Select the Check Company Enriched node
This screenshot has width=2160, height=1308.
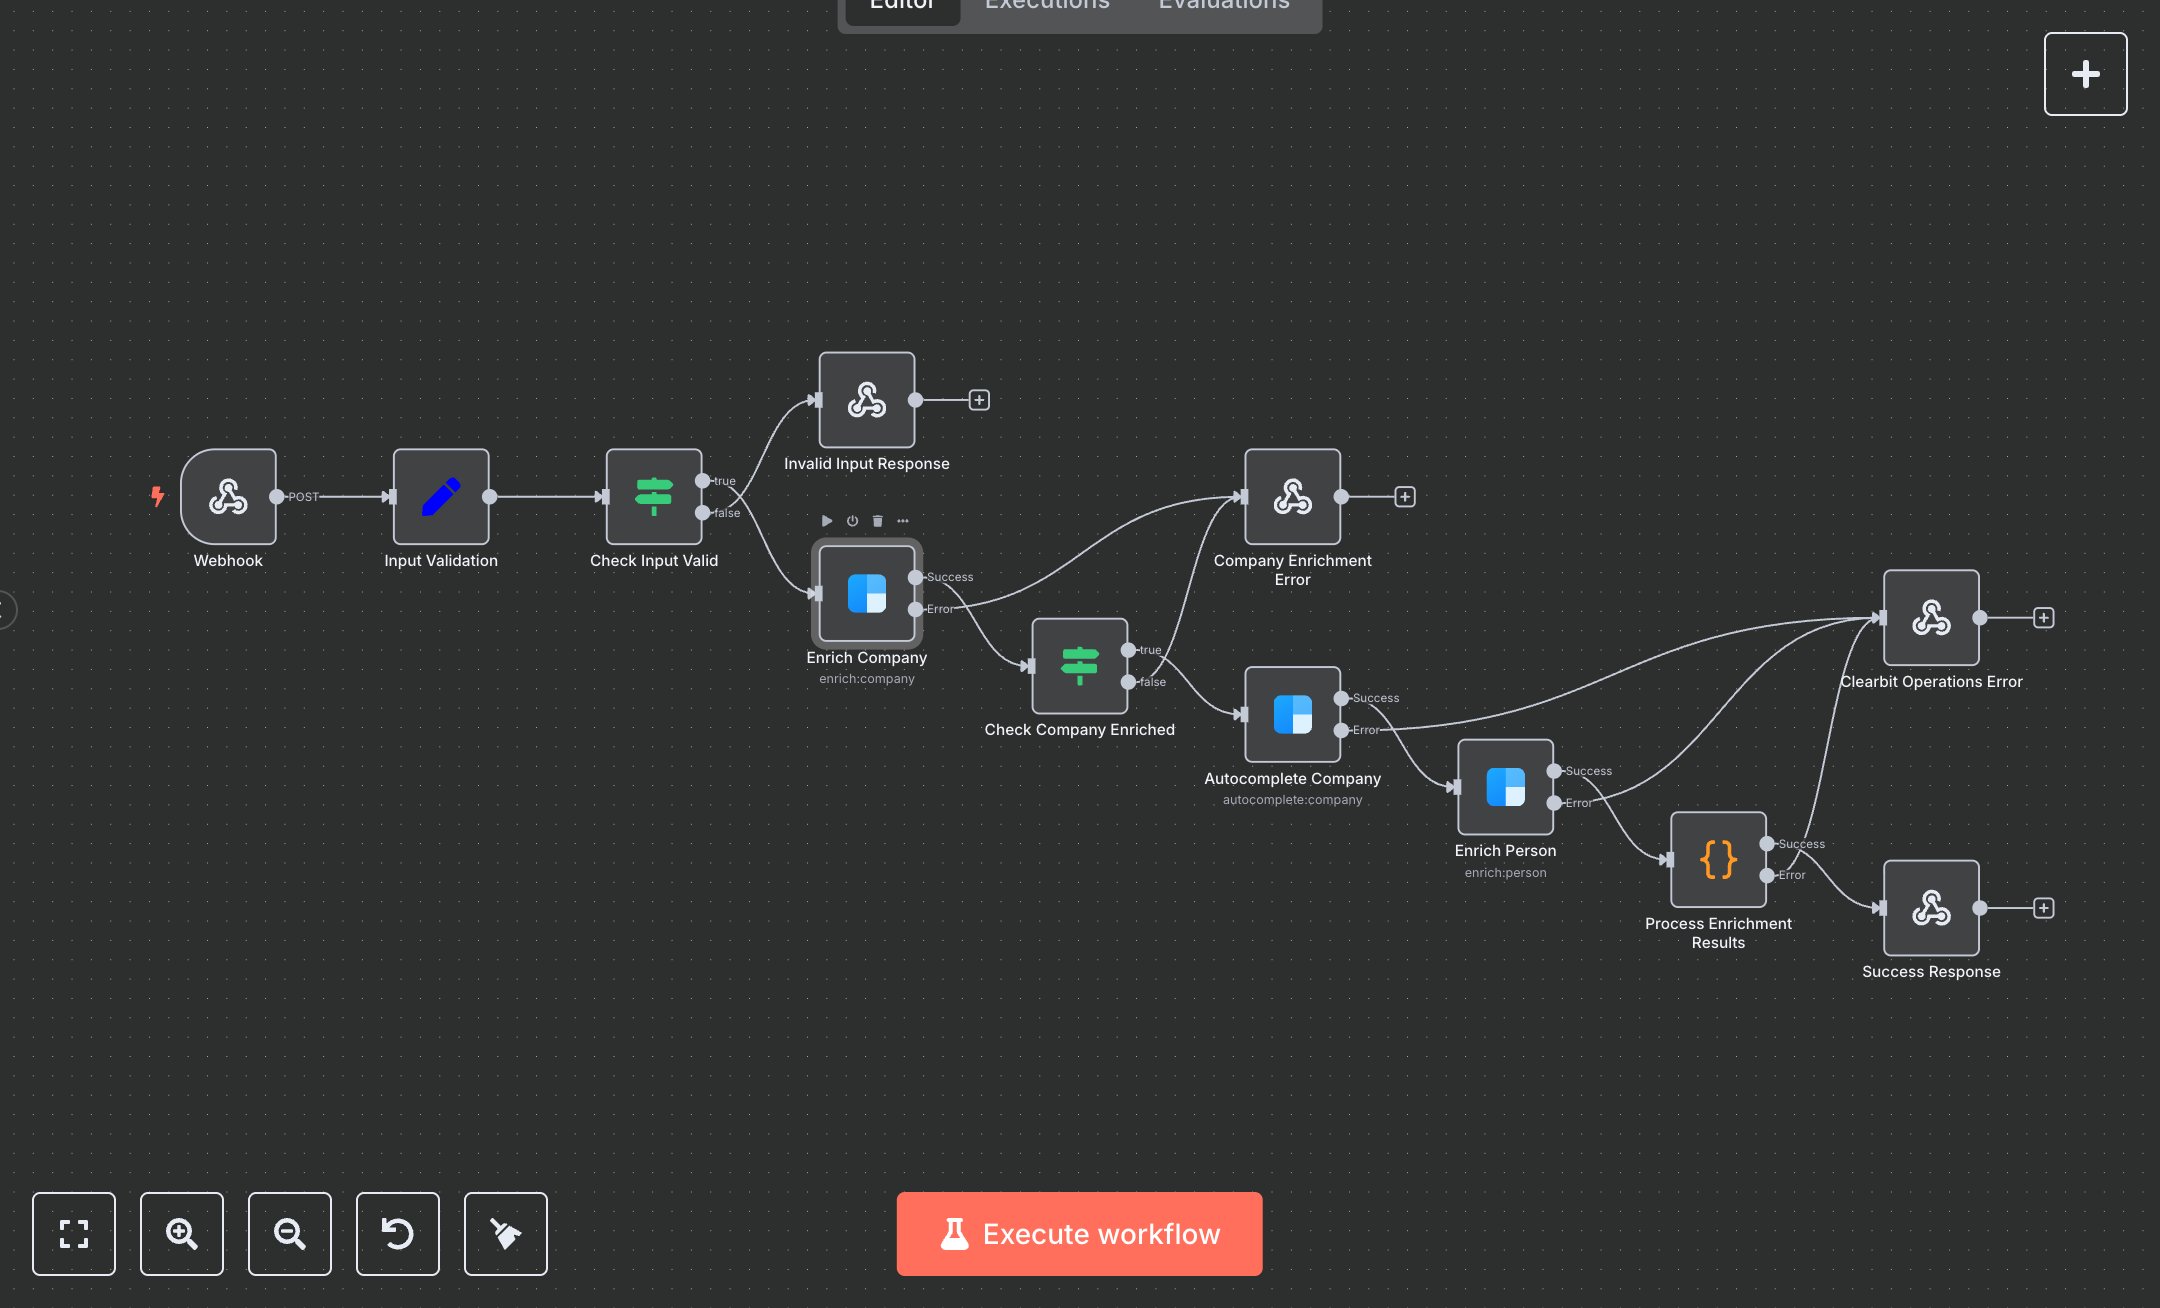coord(1079,666)
